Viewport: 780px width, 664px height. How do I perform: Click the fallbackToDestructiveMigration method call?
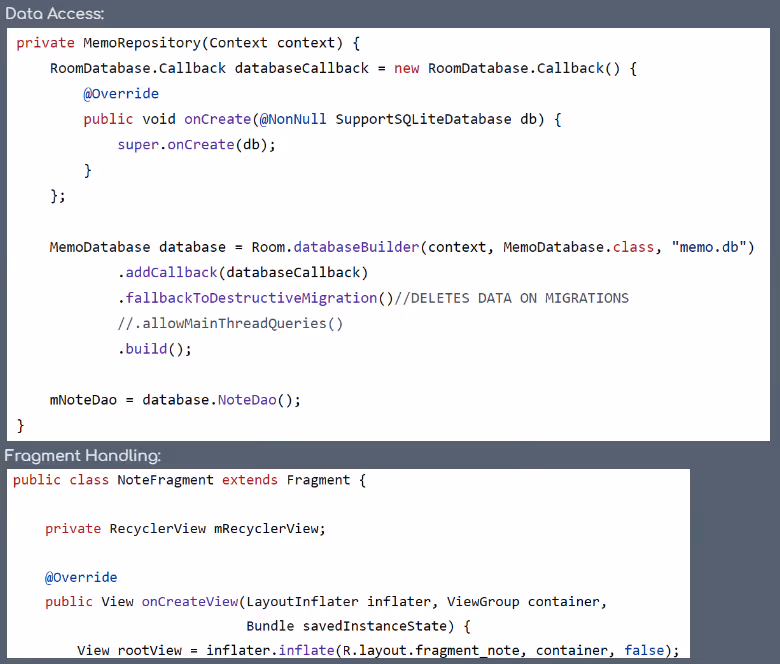click(252, 298)
